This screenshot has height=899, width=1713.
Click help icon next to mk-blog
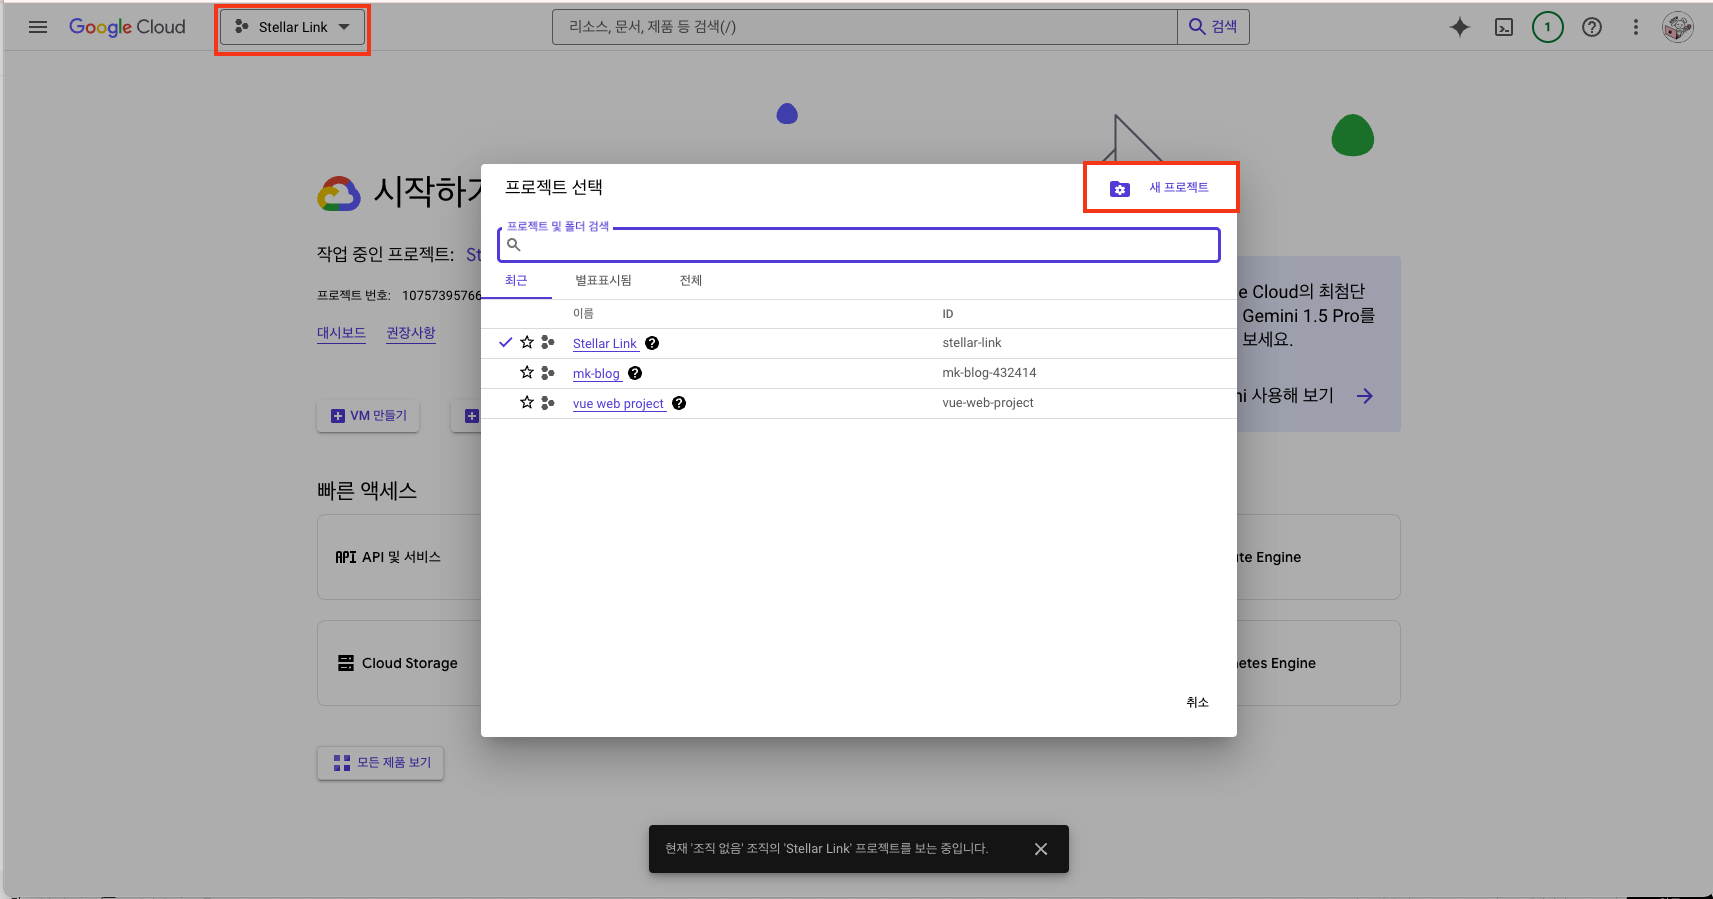coord(635,373)
